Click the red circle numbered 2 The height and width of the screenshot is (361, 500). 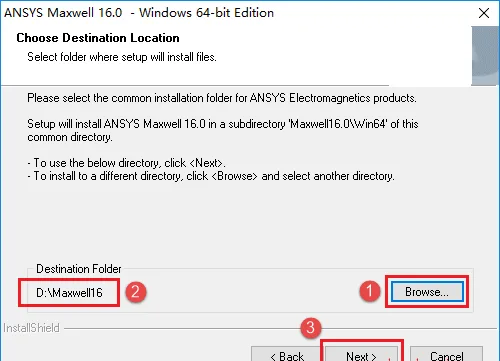click(135, 292)
